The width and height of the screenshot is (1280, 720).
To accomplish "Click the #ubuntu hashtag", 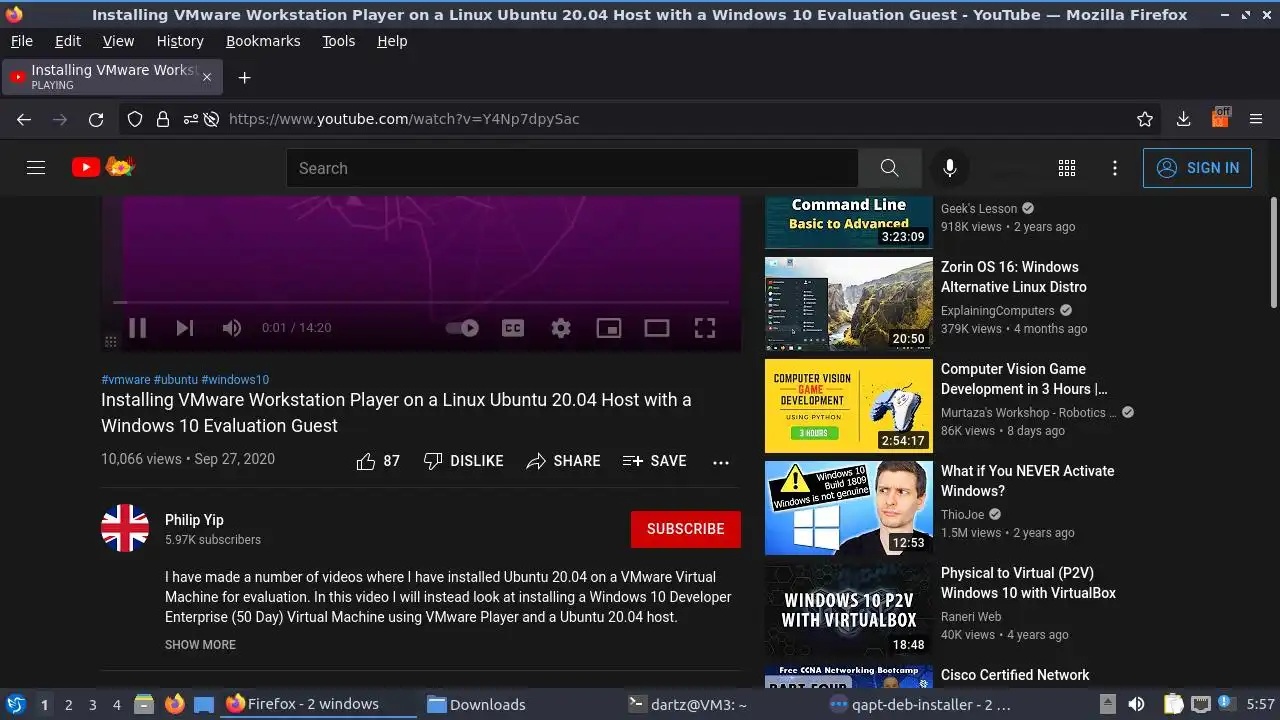I will pyautogui.click(x=176, y=380).
